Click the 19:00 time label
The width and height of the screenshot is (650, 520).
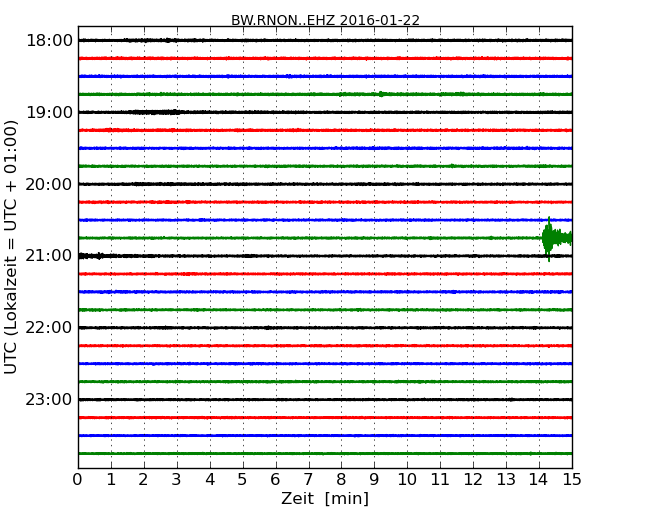pyautogui.click(x=49, y=112)
